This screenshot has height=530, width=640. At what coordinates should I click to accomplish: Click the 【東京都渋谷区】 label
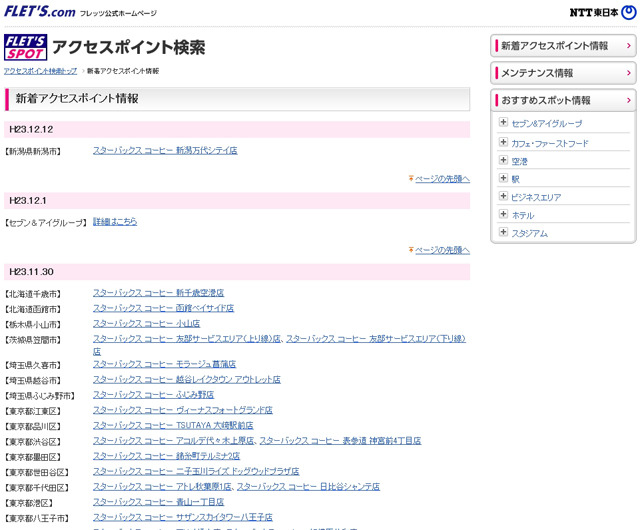[x=33, y=442]
